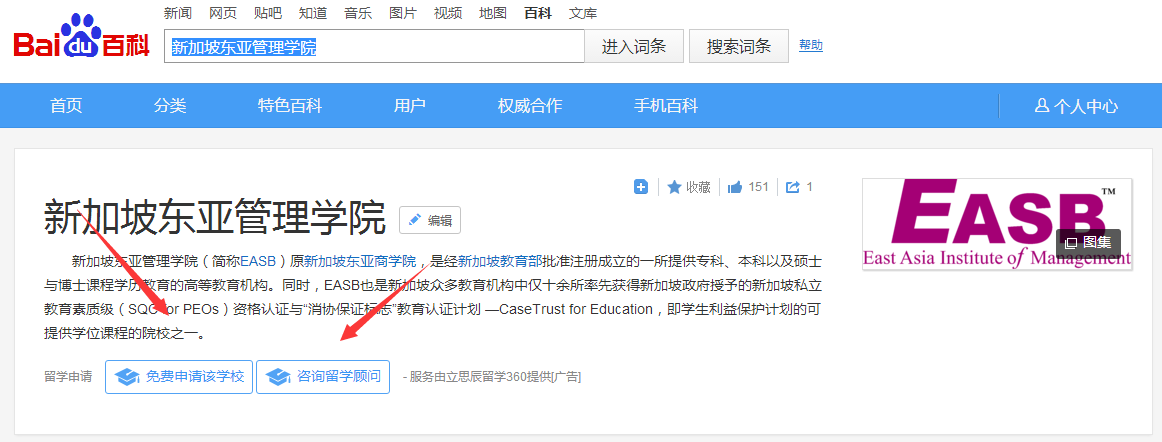This screenshot has width=1162, height=442.
Task: Click the 咨询留学顾问 button
Action: tap(323, 377)
